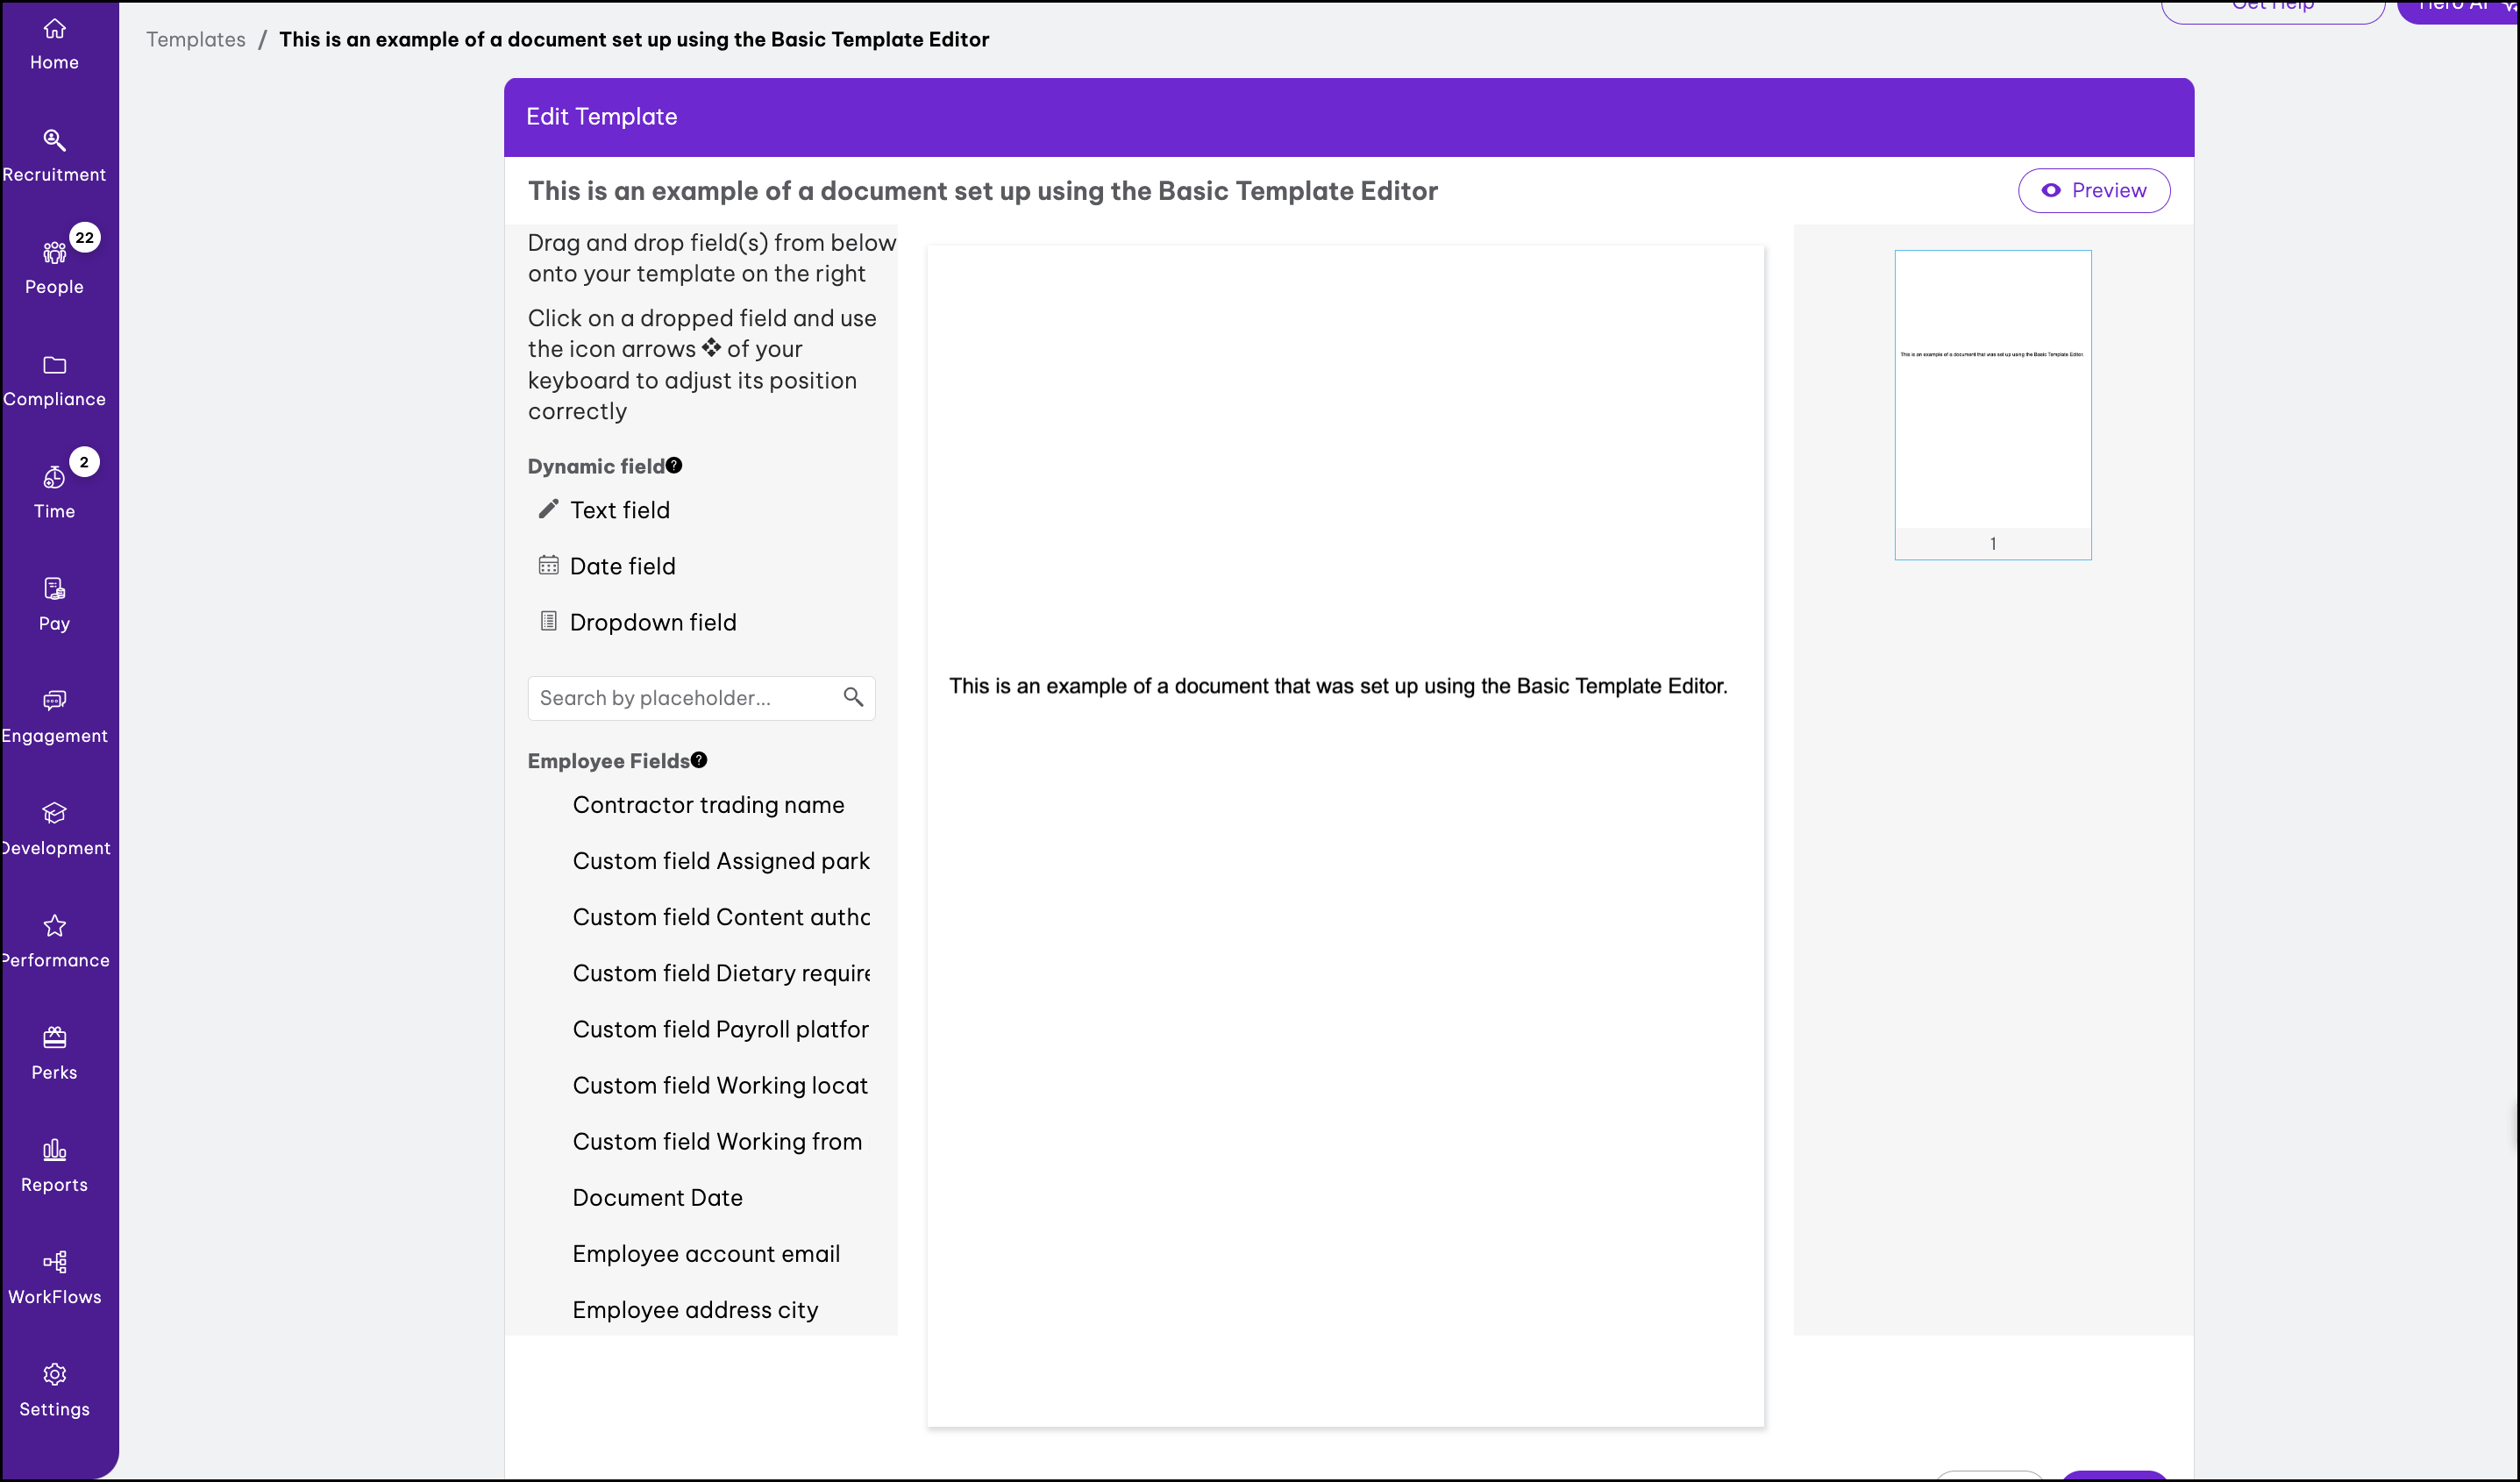Image resolution: width=2520 pixels, height=1482 pixels.
Task: Click the Employee Fields help icon
Action: click(x=699, y=760)
